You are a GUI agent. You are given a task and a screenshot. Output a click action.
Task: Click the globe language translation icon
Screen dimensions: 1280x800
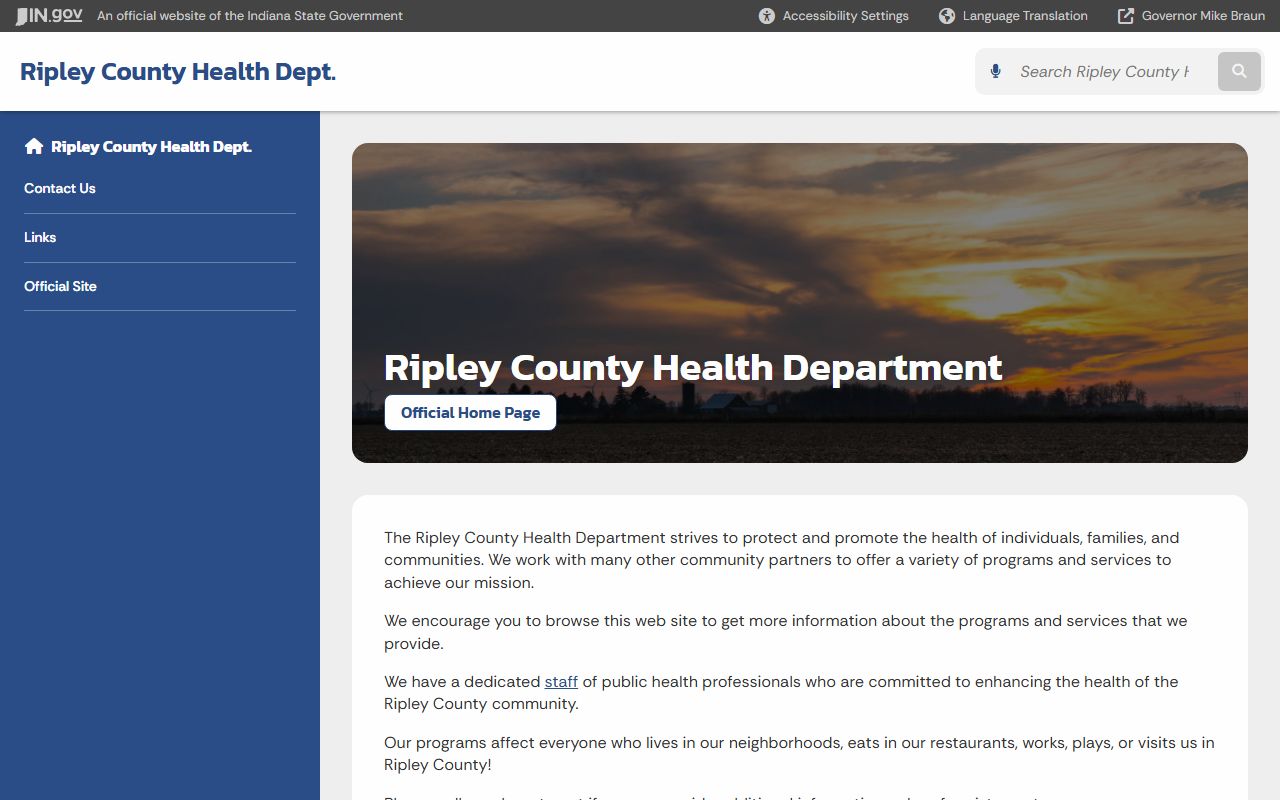947,16
